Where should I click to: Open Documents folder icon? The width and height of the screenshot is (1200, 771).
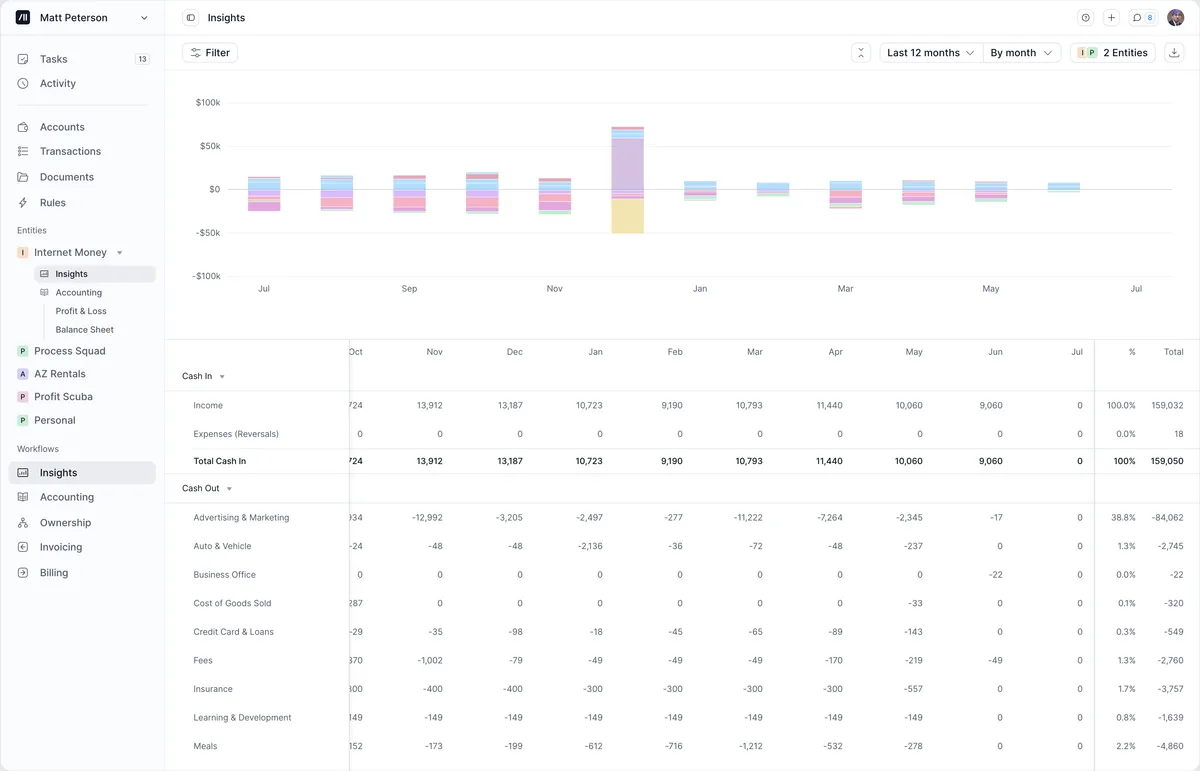pos(23,177)
